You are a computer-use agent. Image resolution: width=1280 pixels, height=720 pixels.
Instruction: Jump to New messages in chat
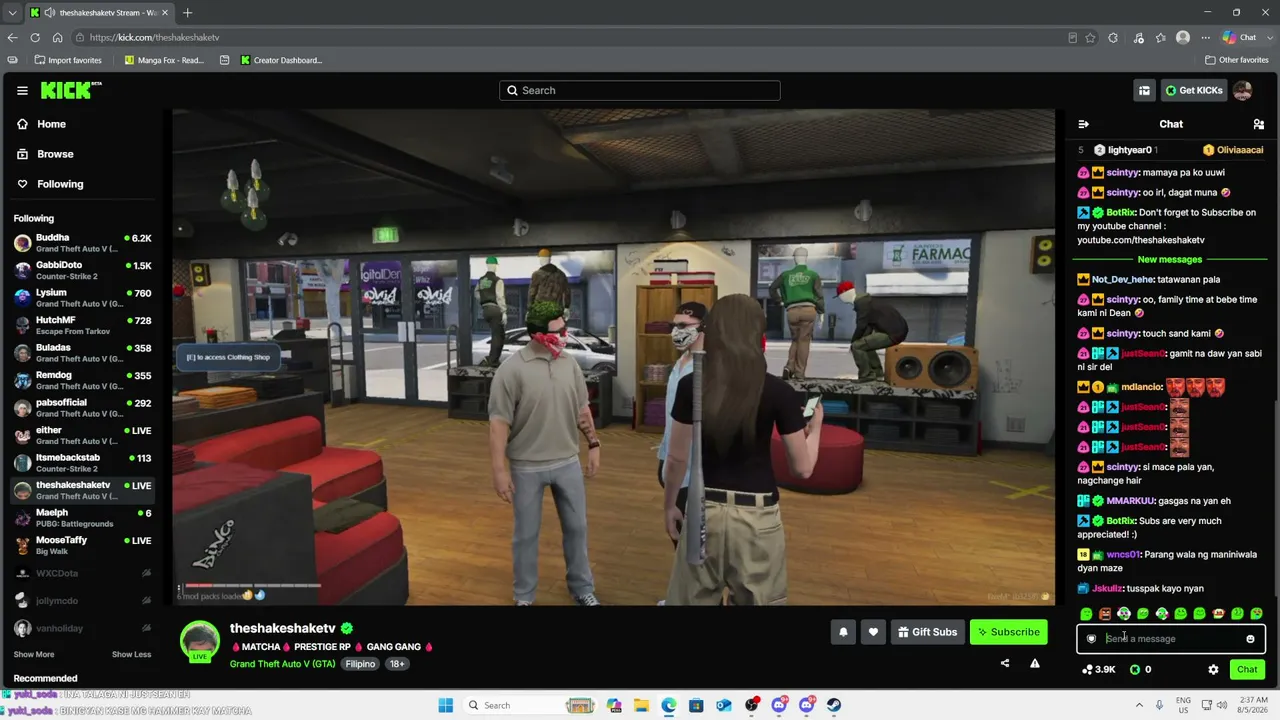[1170, 260]
